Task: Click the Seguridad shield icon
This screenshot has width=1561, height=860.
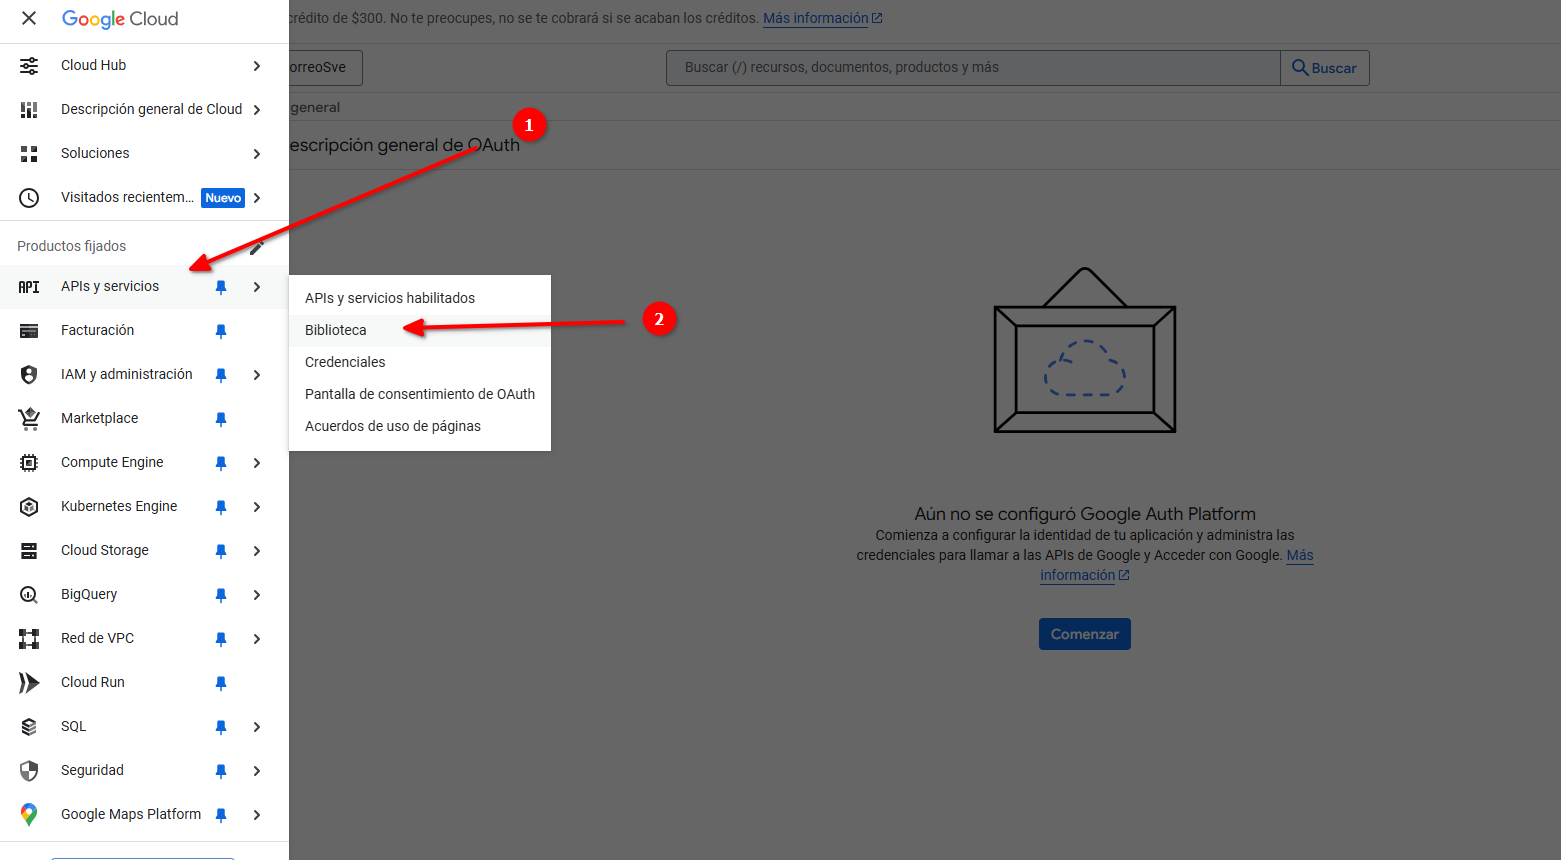Action: [x=29, y=771]
